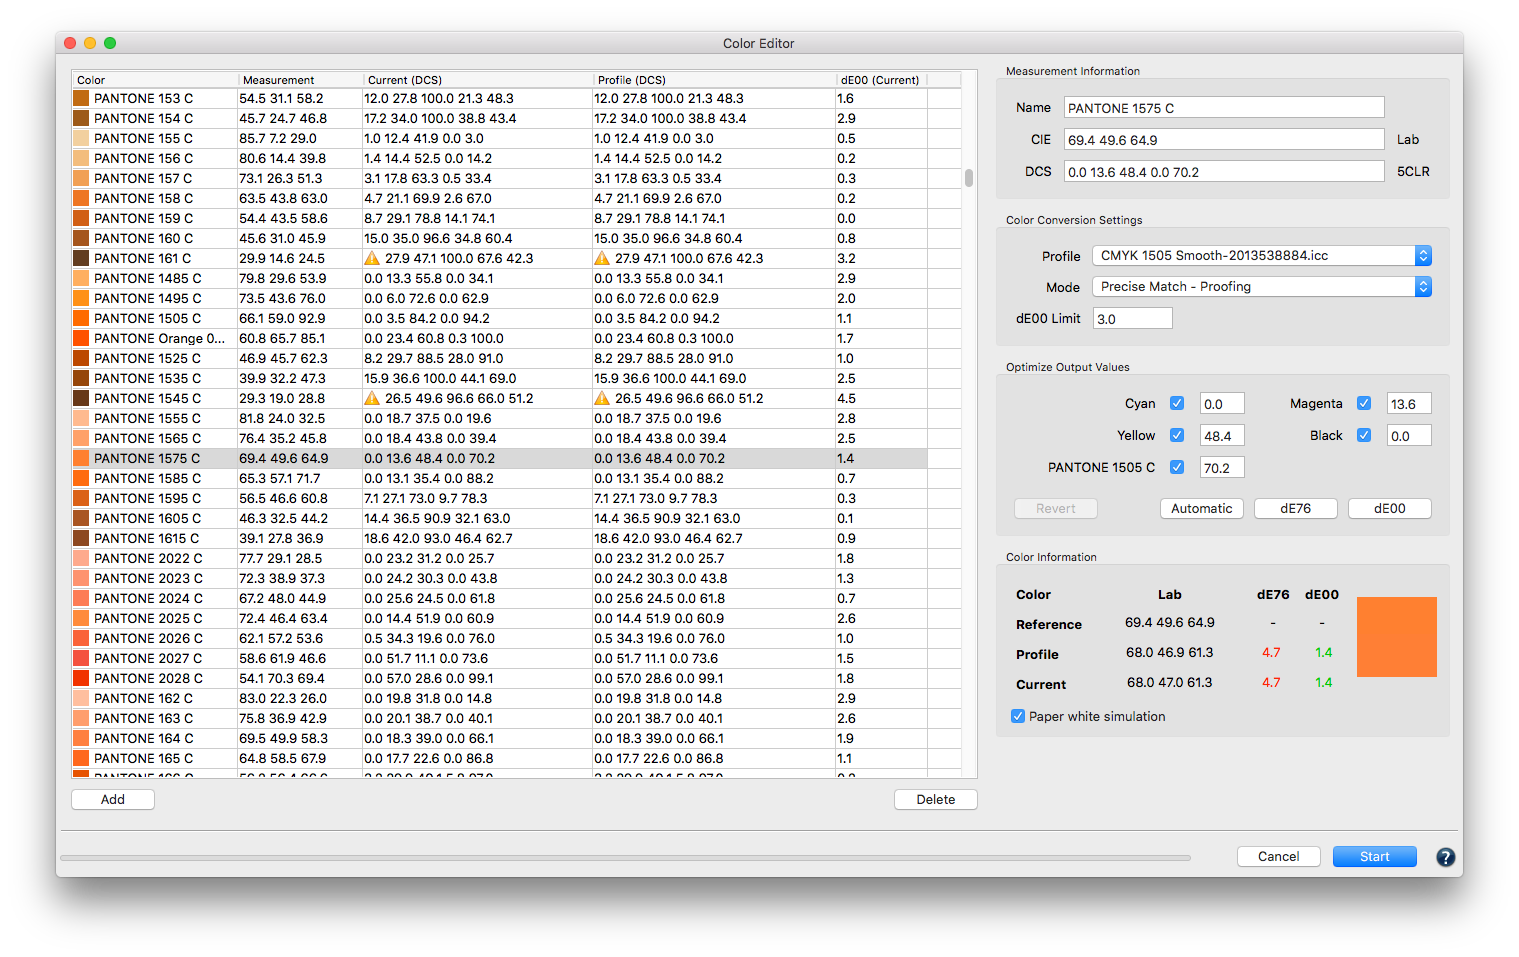The width and height of the screenshot is (1519, 957).
Task: Click the Name input field
Action: point(1224,108)
